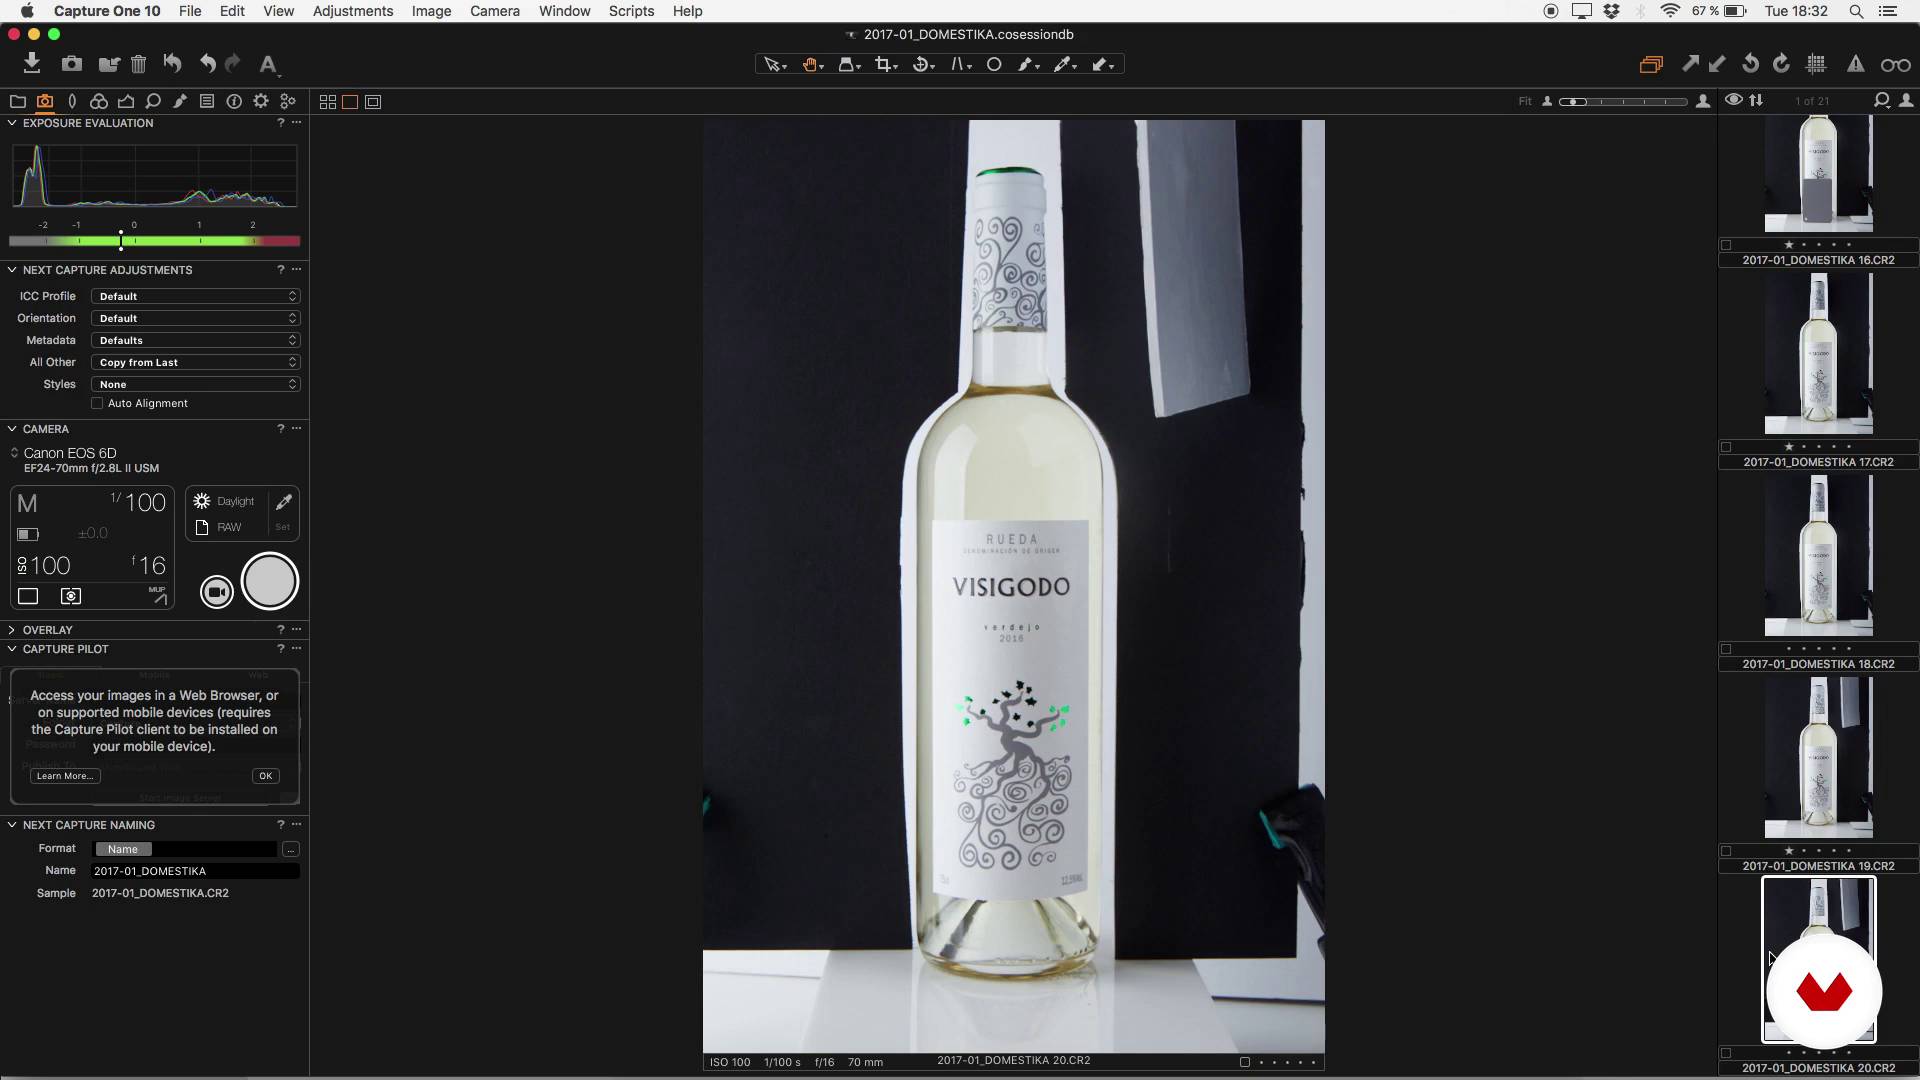1920x1080 pixels.
Task: Switch viewer to multi grid view
Action: (328, 102)
